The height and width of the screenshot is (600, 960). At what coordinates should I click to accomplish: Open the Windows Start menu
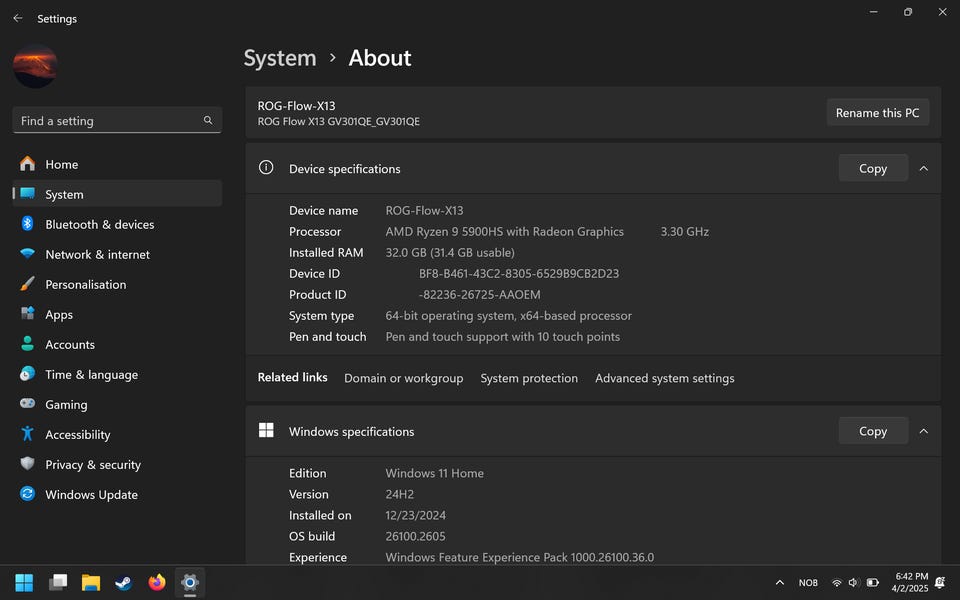[x=24, y=582]
